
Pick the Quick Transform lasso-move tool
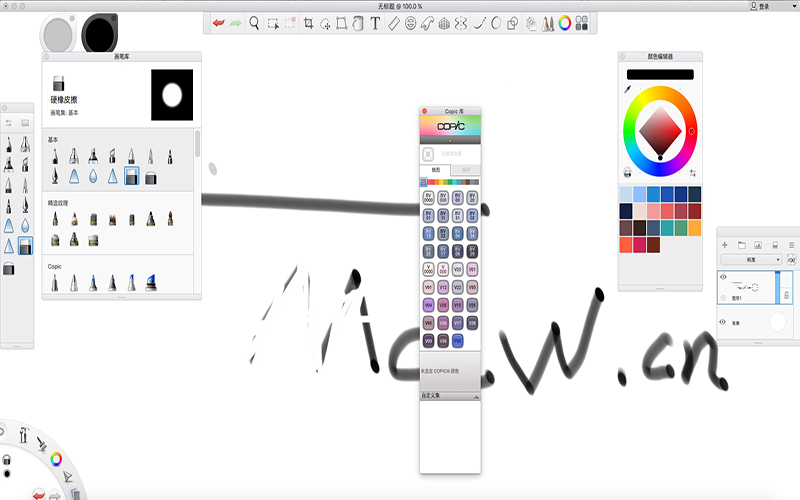(x=325, y=23)
